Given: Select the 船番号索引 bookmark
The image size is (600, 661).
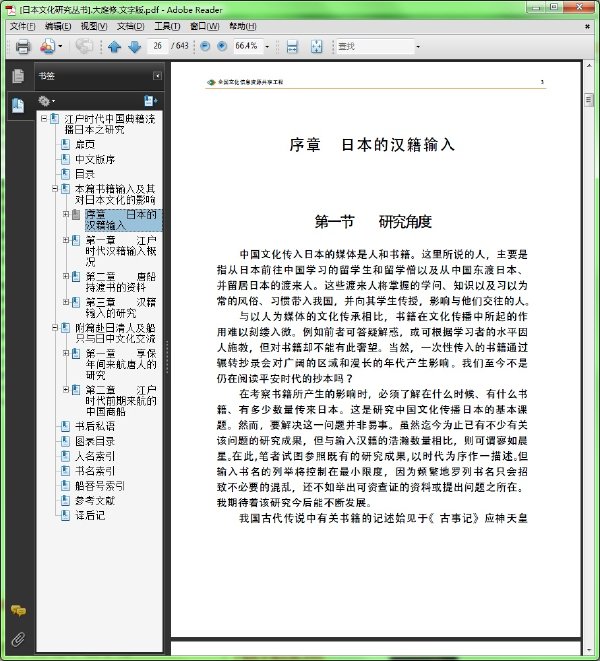Looking at the screenshot, I should [100, 486].
